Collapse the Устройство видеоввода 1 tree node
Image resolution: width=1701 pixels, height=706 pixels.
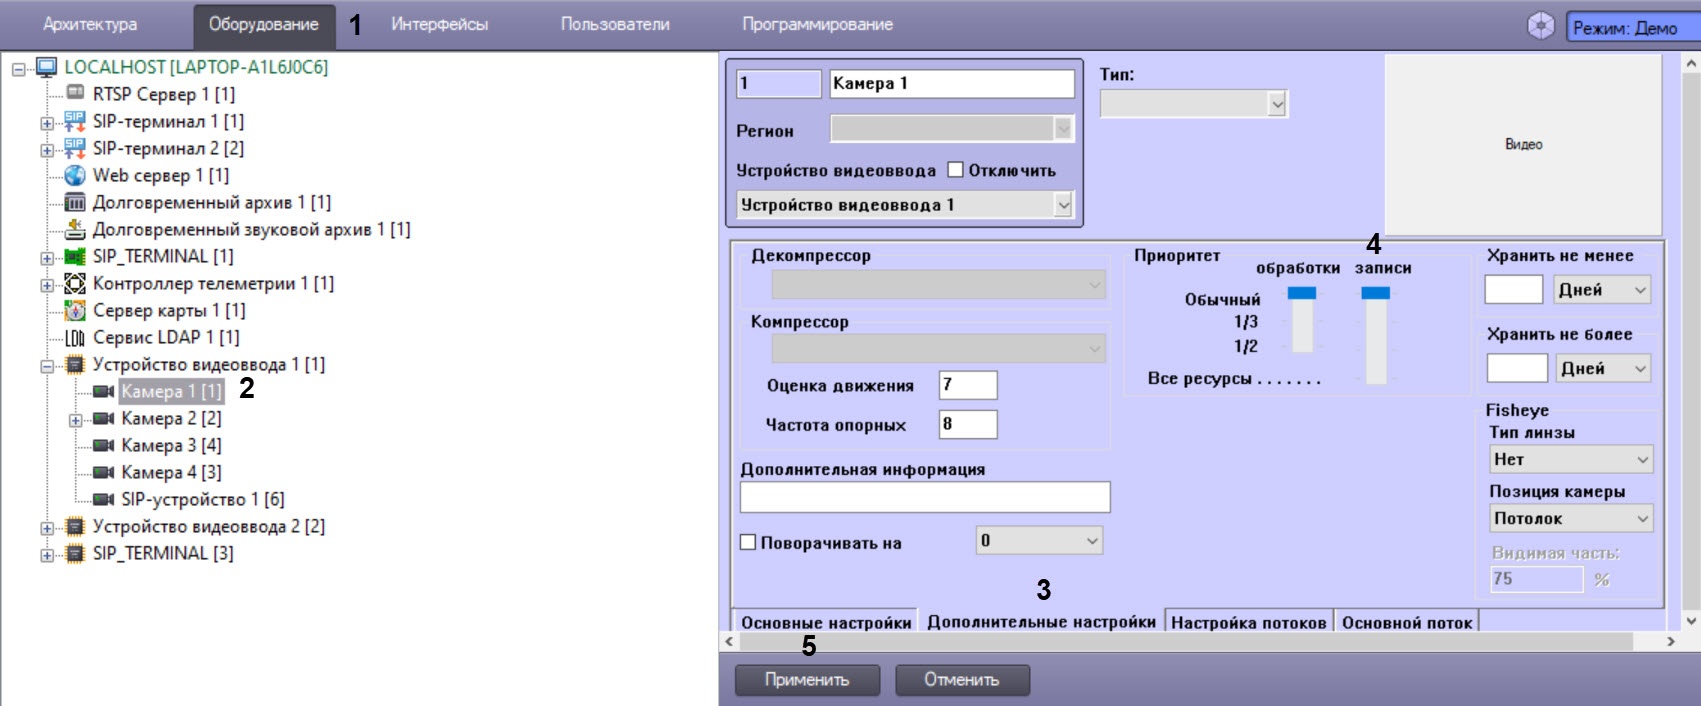point(47,366)
